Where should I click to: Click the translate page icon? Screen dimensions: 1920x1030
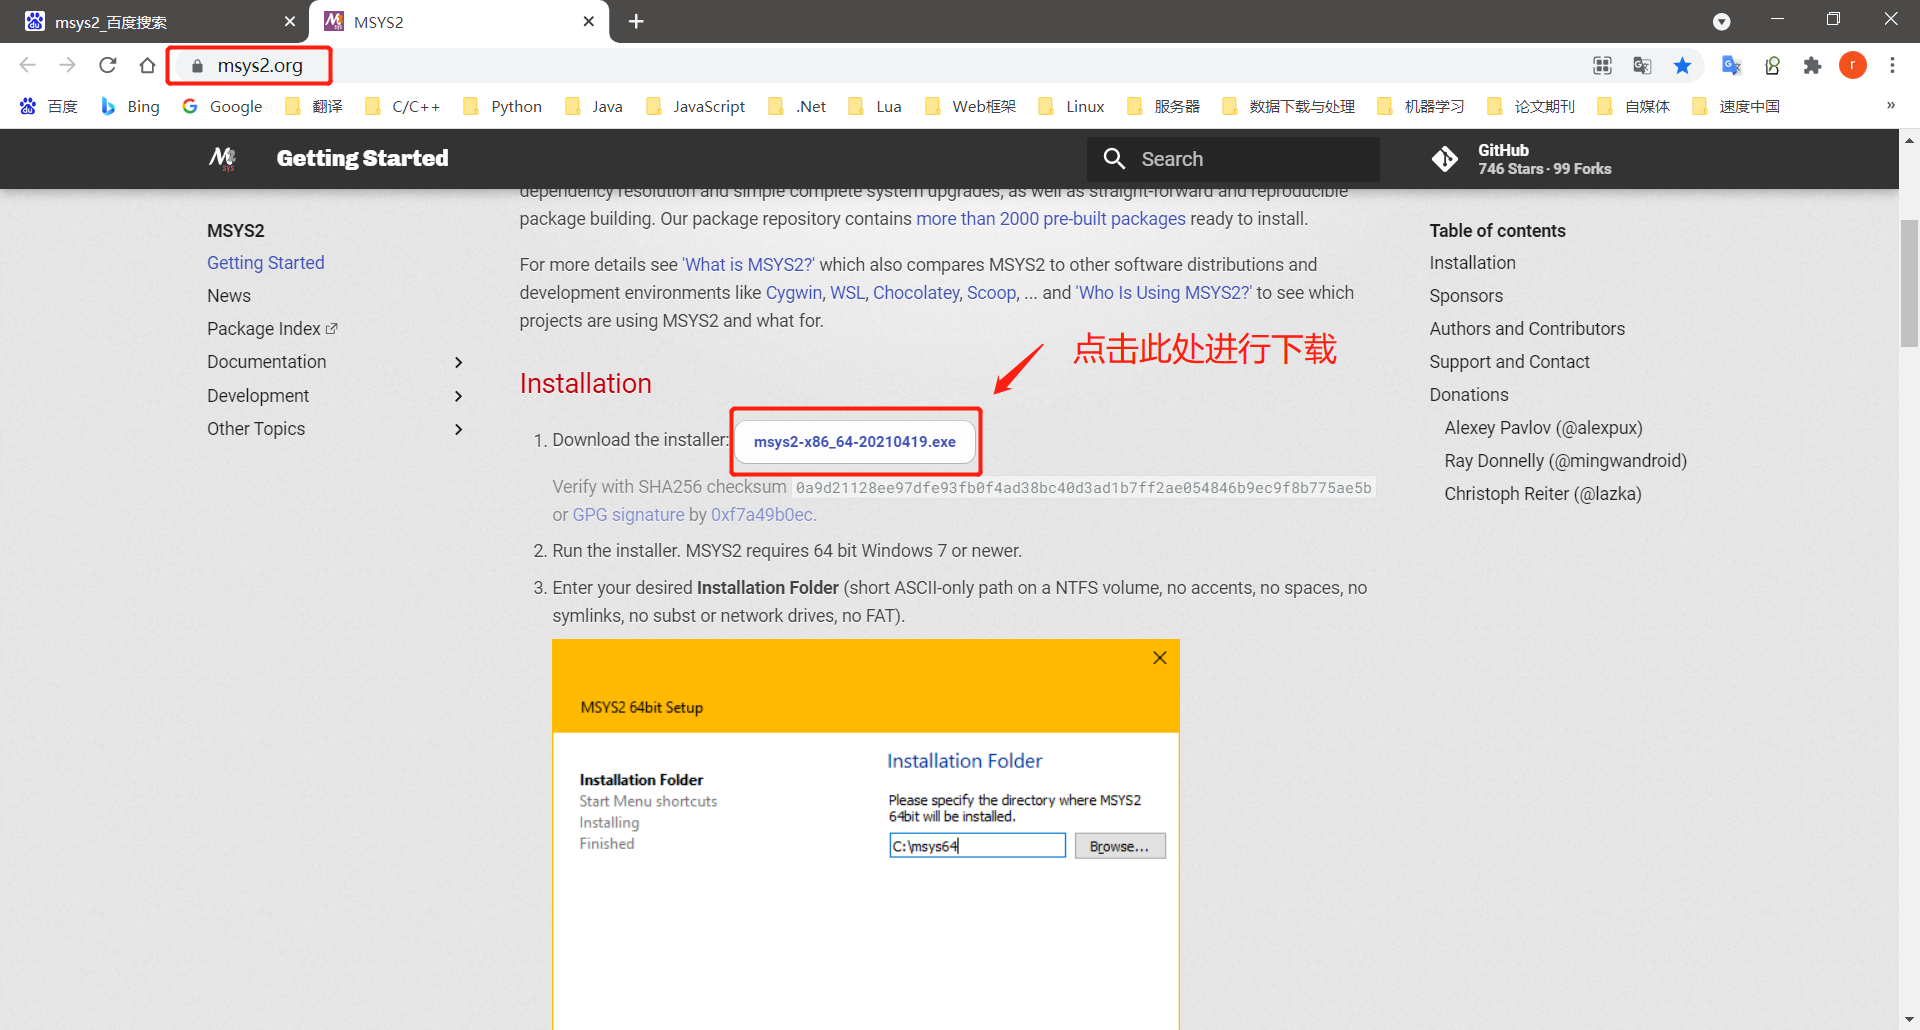1642,65
